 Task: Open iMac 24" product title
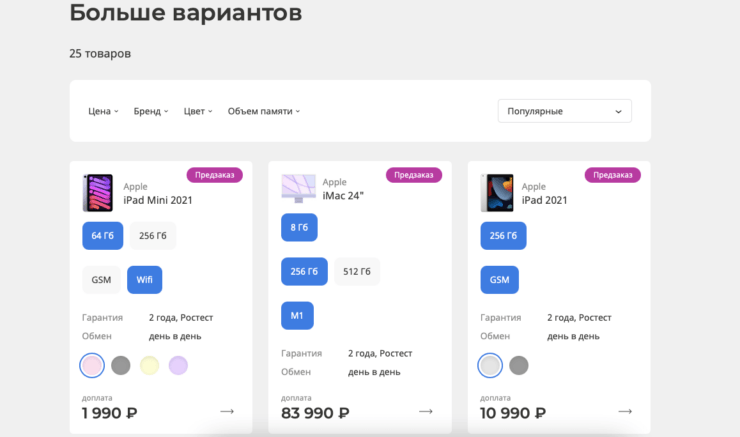coord(343,195)
